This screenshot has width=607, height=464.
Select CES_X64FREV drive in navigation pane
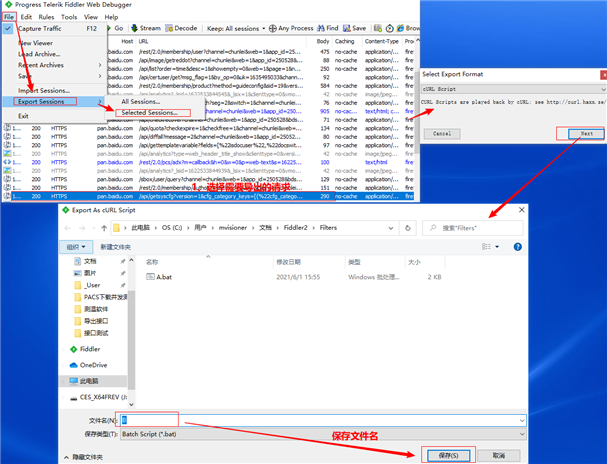point(103,397)
